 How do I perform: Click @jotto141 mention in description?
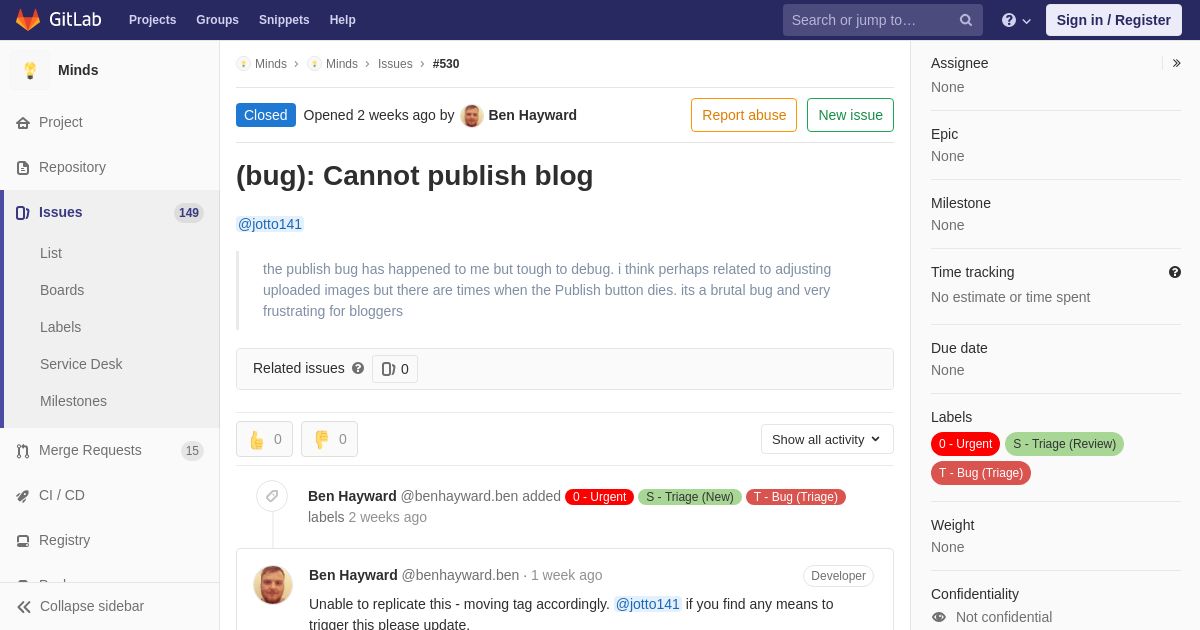(x=270, y=224)
